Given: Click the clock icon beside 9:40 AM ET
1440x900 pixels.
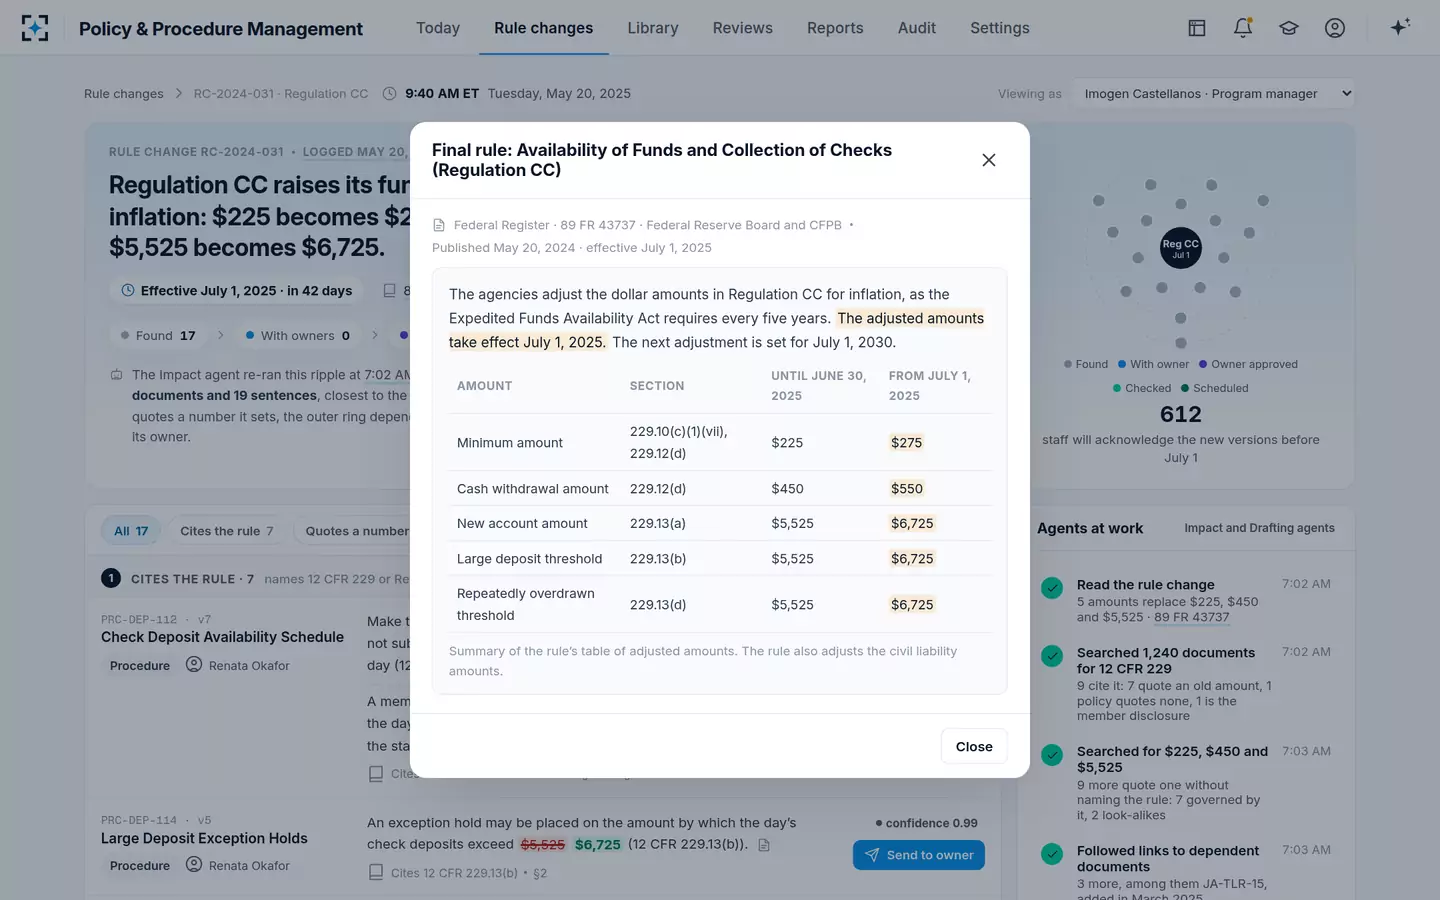Looking at the screenshot, I should pyautogui.click(x=390, y=94).
